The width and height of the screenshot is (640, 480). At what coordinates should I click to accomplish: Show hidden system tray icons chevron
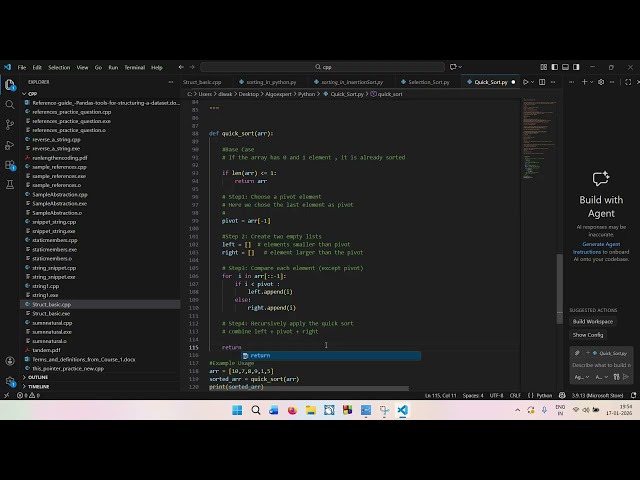518,410
